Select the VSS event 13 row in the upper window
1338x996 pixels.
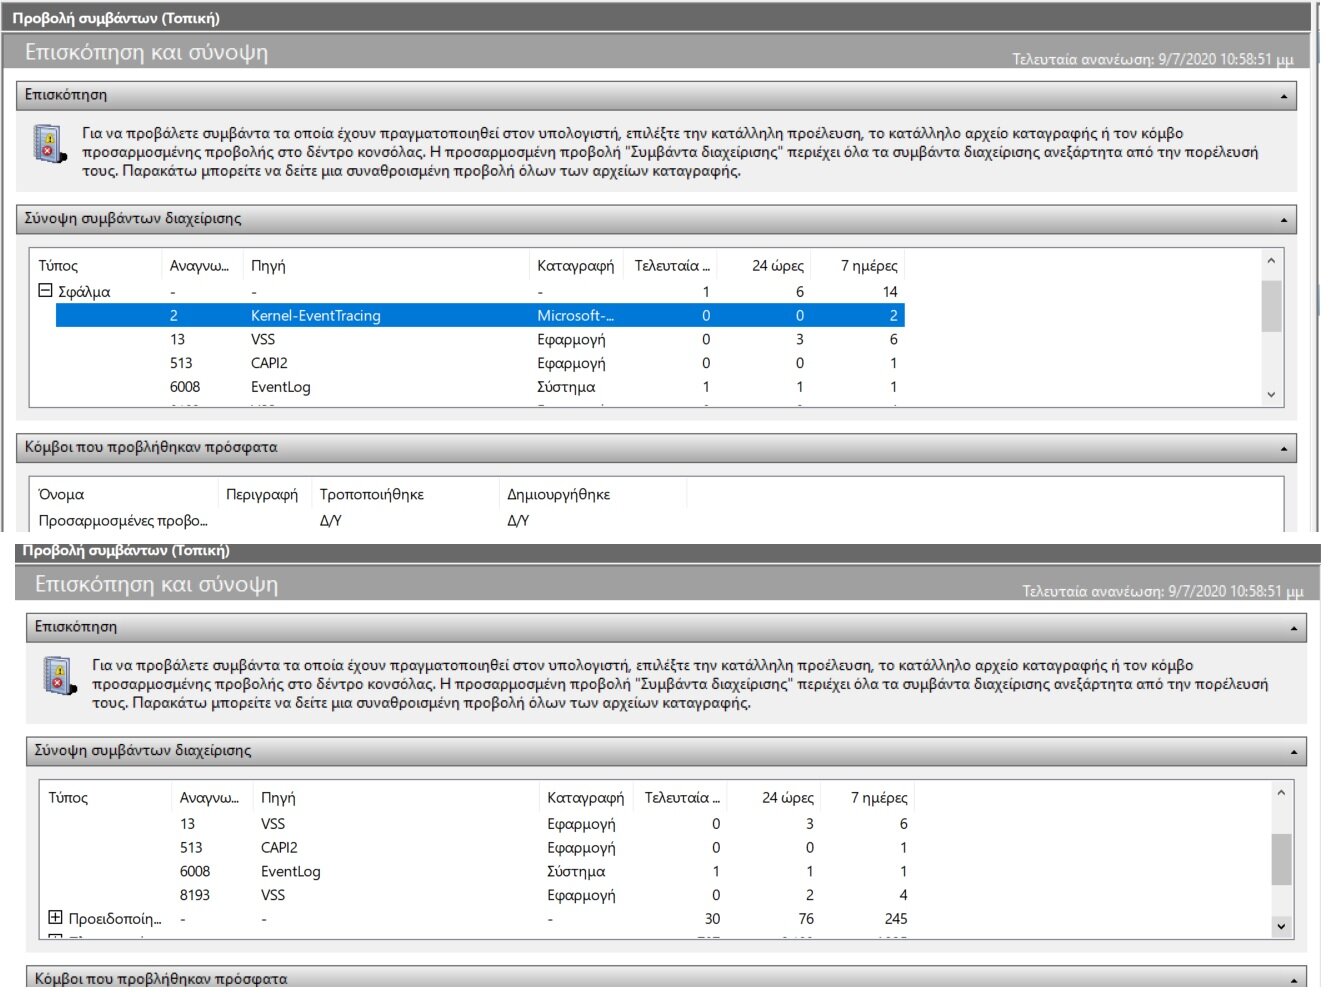(480, 339)
